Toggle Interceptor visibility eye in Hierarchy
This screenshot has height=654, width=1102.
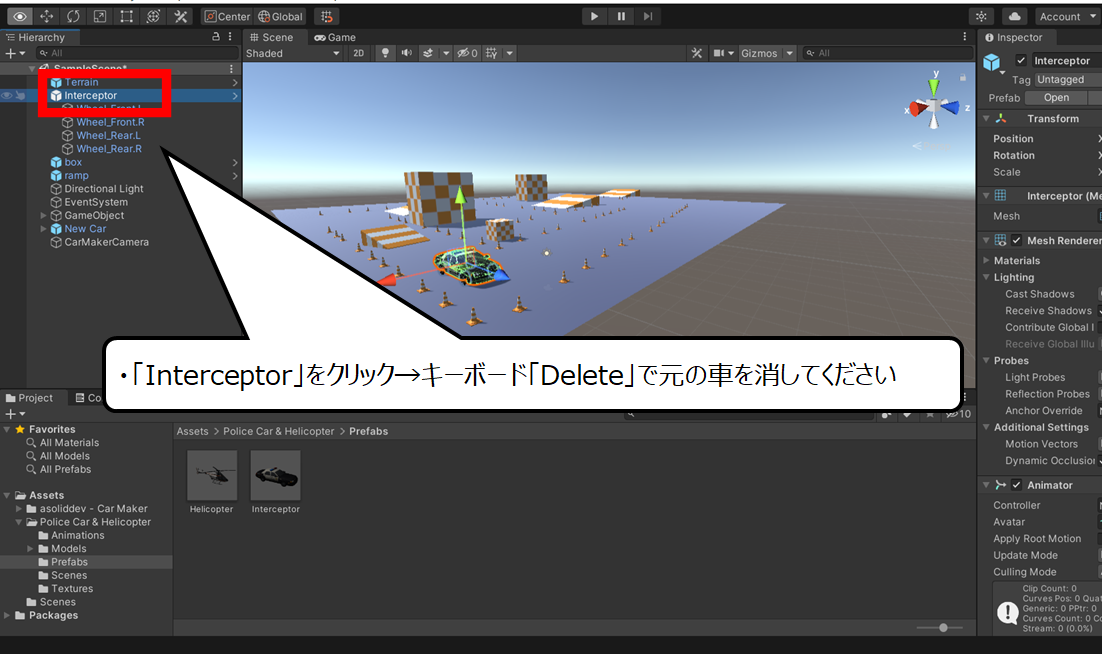click(x=7, y=96)
